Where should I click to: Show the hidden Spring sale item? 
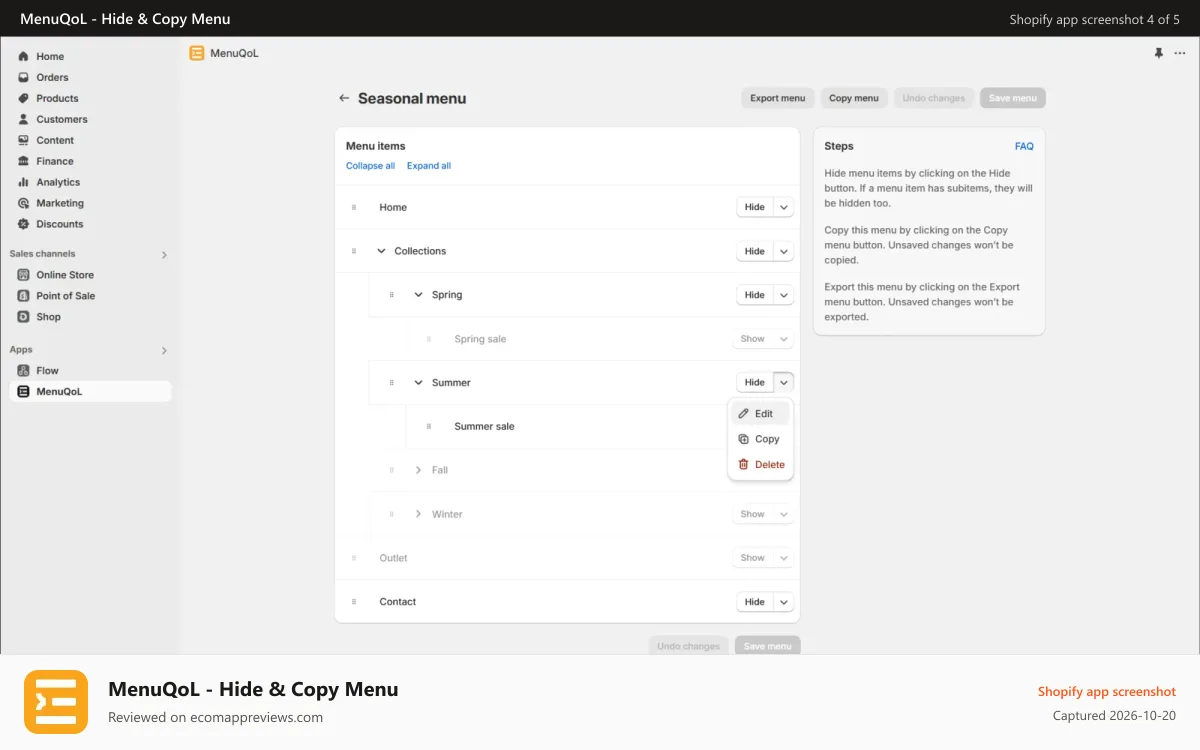pyautogui.click(x=753, y=339)
